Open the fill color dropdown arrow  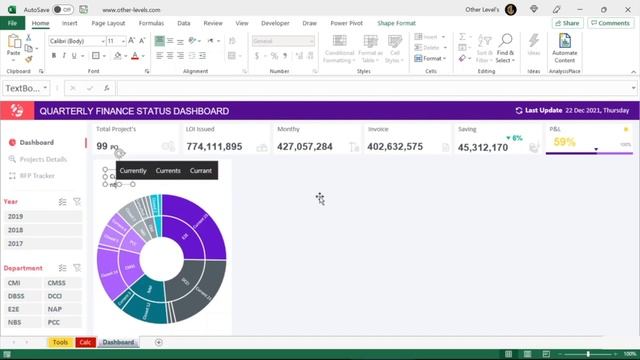(x=126, y=56)
